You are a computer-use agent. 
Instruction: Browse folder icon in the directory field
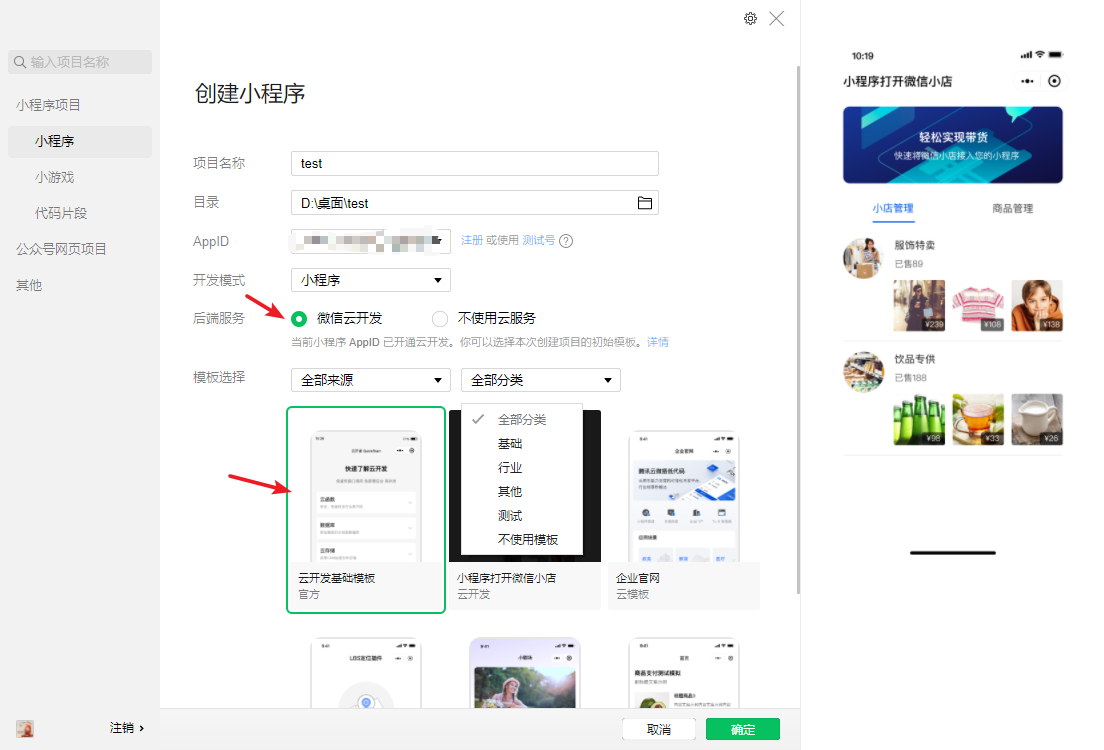click(x=644, y=203)
